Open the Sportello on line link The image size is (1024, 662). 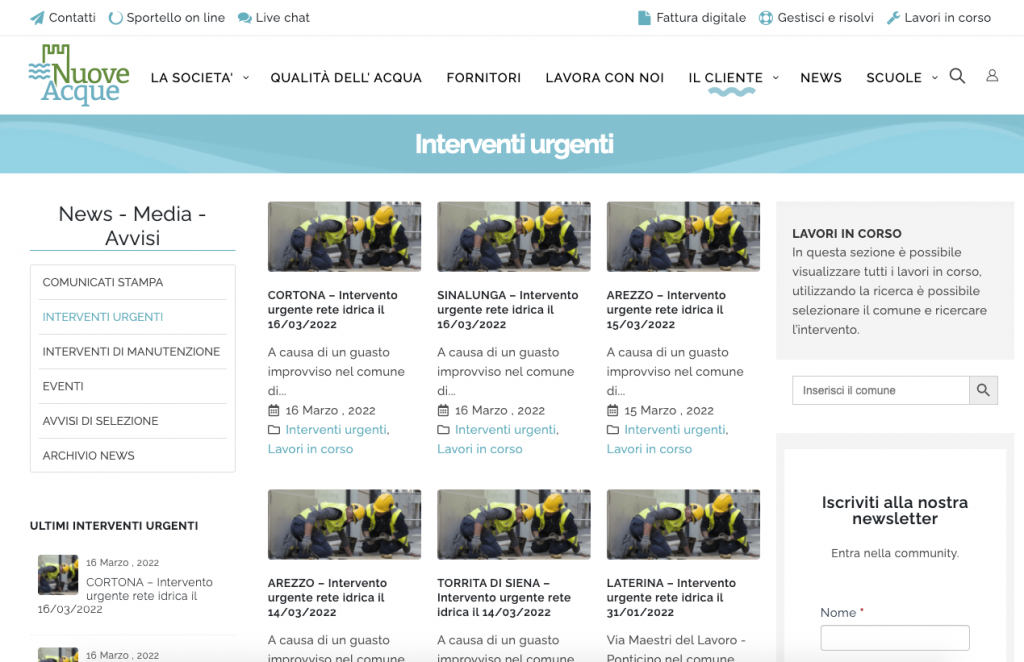click(x=176, y=18)
